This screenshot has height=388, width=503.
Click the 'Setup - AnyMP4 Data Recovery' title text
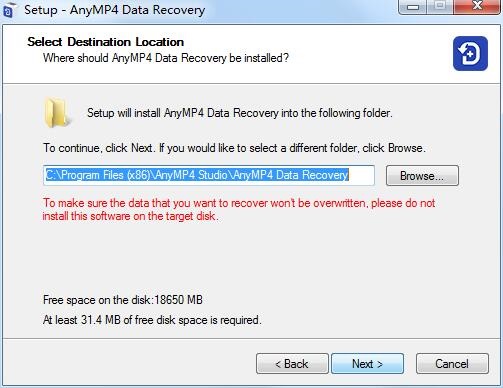(115, 10)
